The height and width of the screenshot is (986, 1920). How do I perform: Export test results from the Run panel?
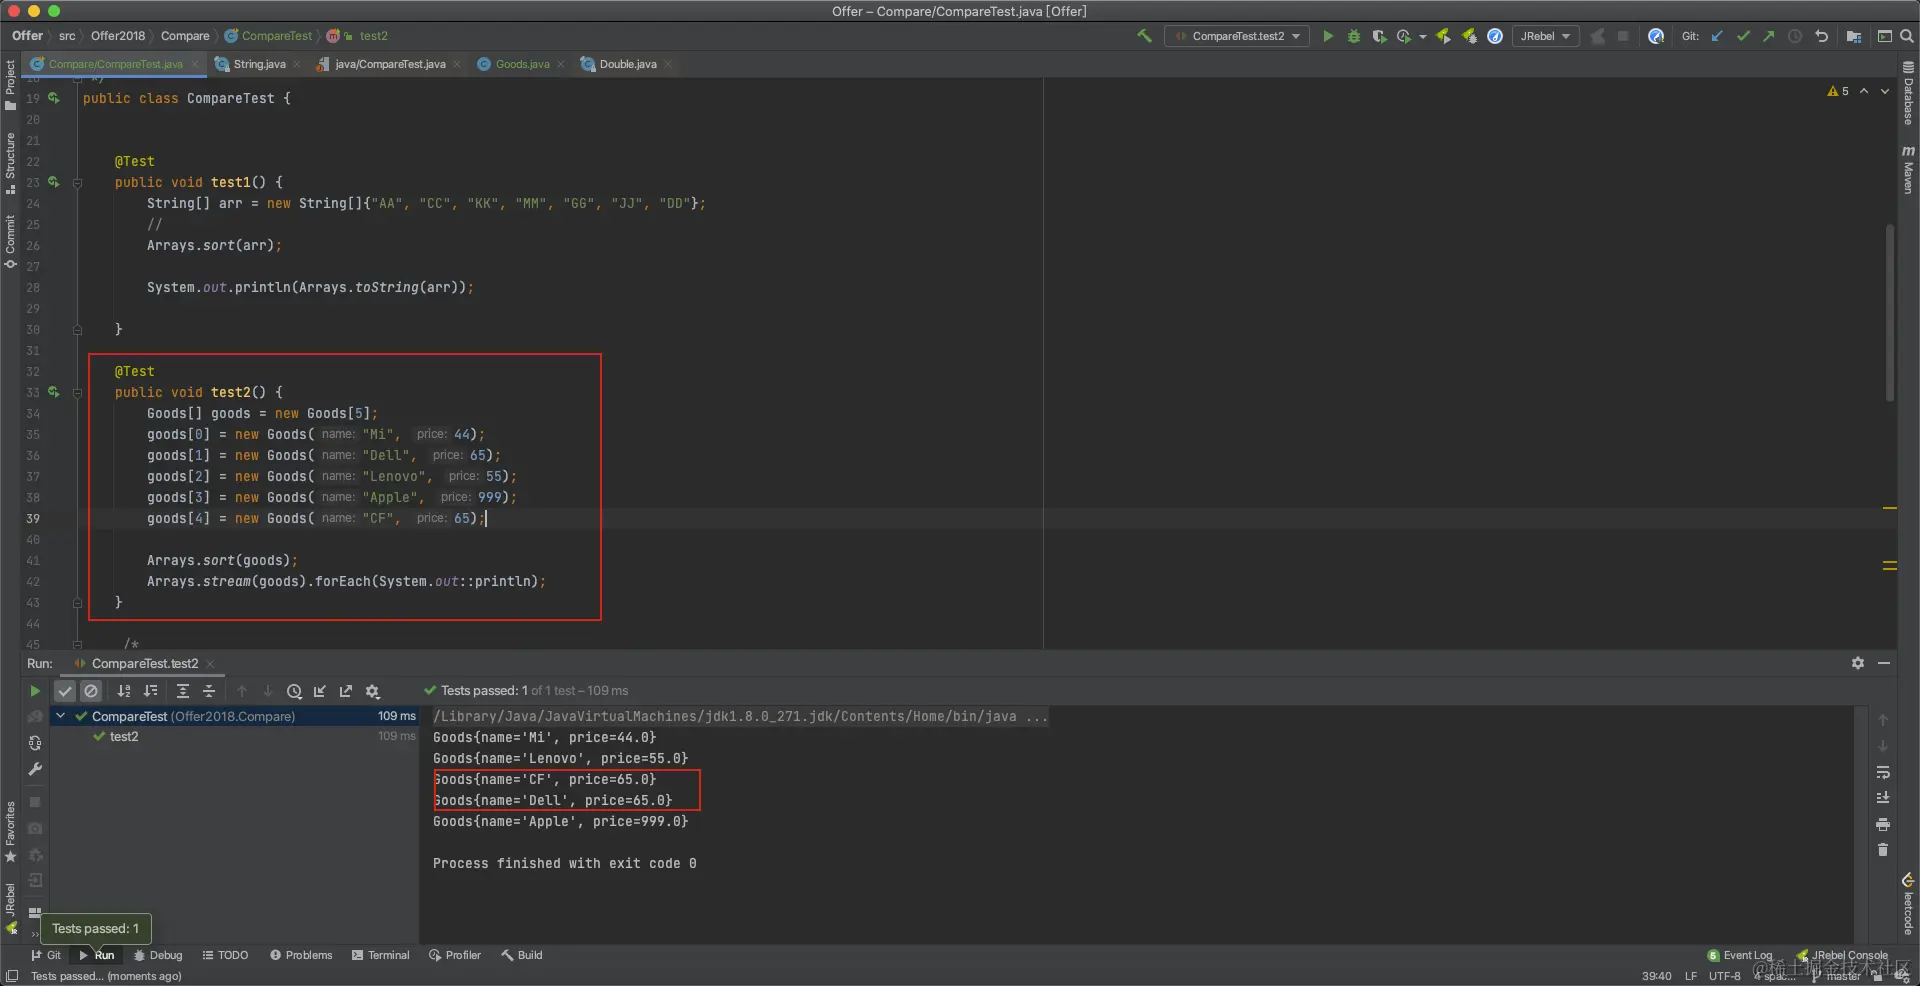(346, 691)
